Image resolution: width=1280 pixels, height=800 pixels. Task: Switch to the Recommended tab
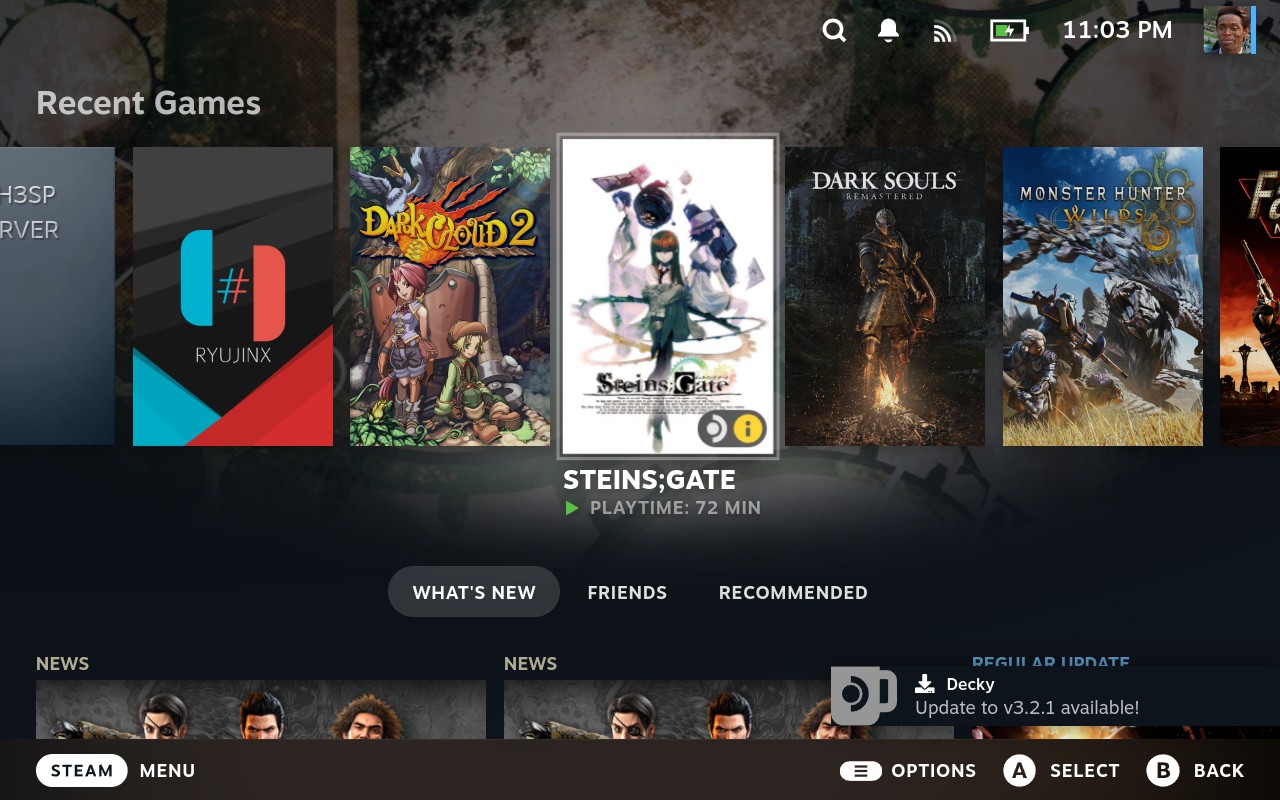click(793, 592)
